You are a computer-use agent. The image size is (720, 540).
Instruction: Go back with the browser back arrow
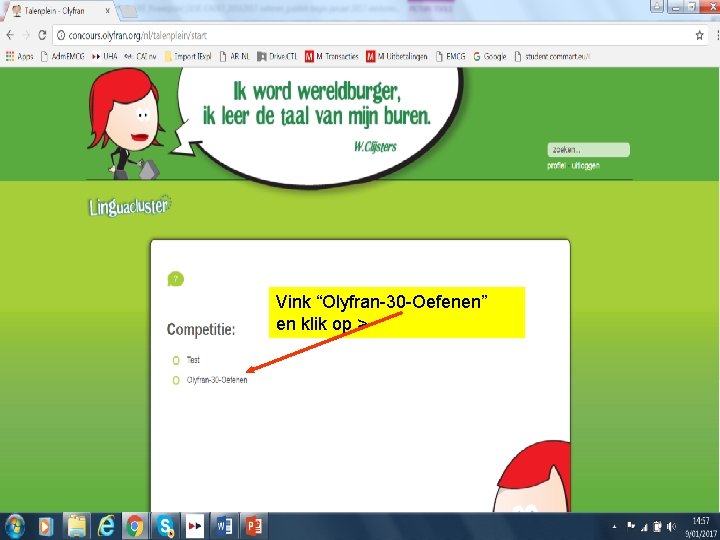[x=10, y=35]
